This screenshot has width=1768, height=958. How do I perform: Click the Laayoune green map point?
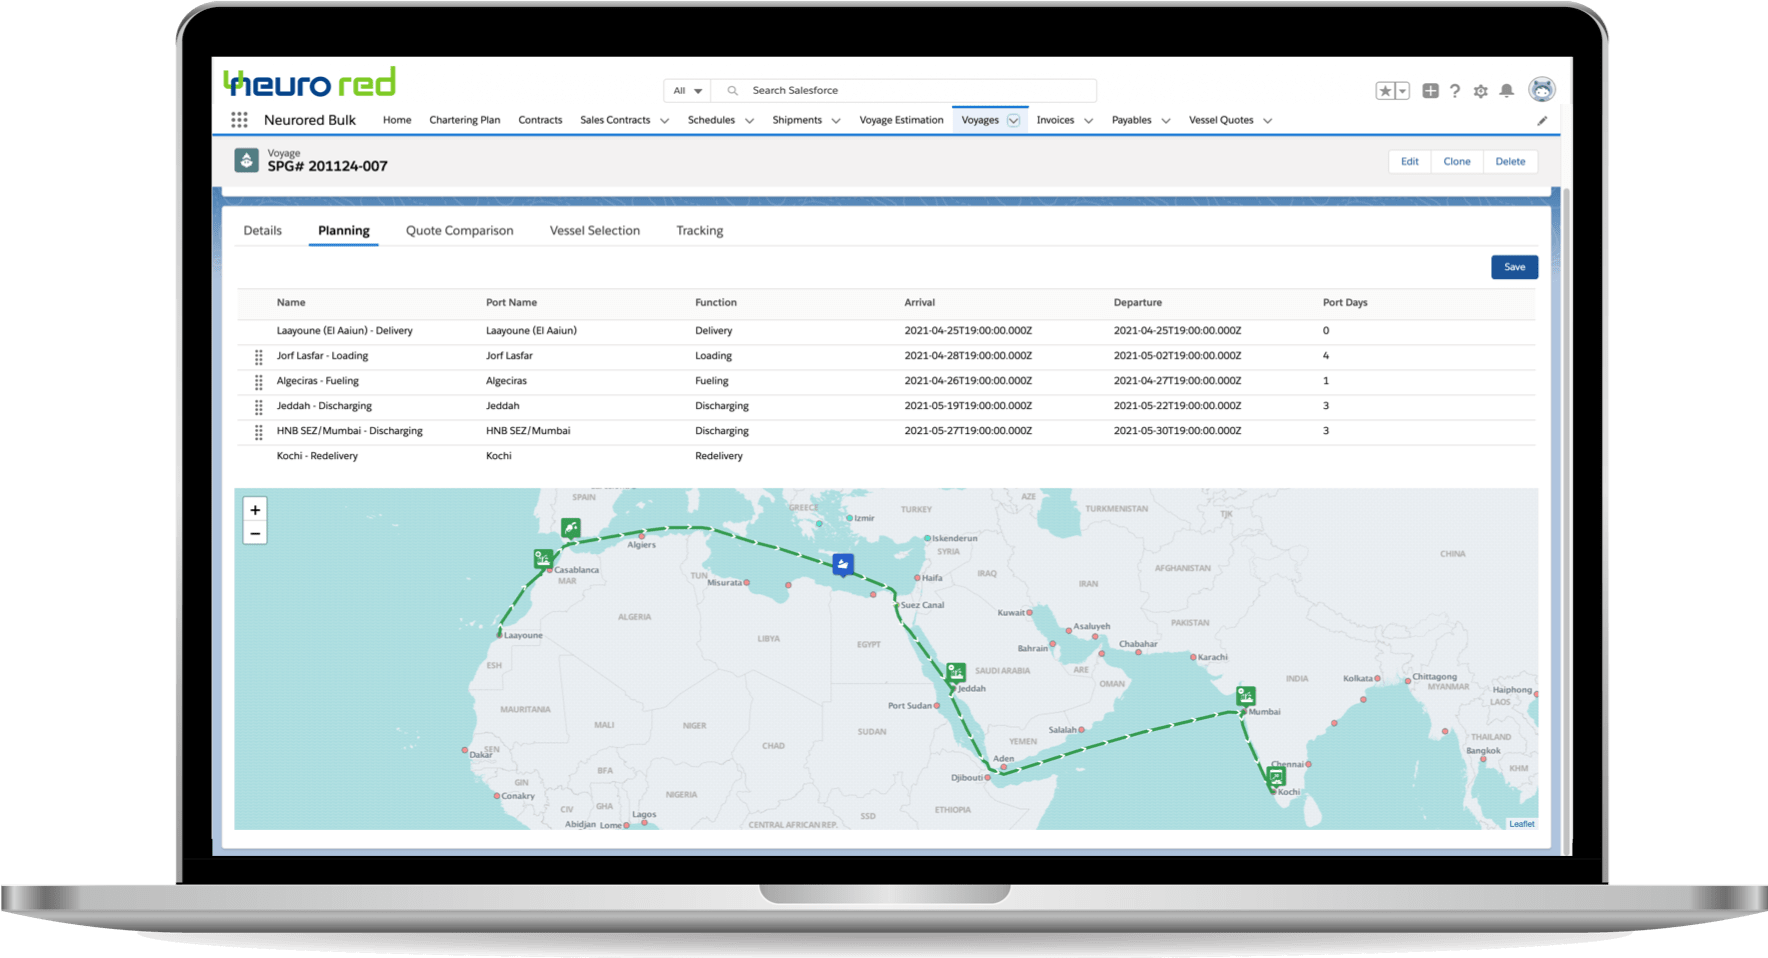point(500,634)
